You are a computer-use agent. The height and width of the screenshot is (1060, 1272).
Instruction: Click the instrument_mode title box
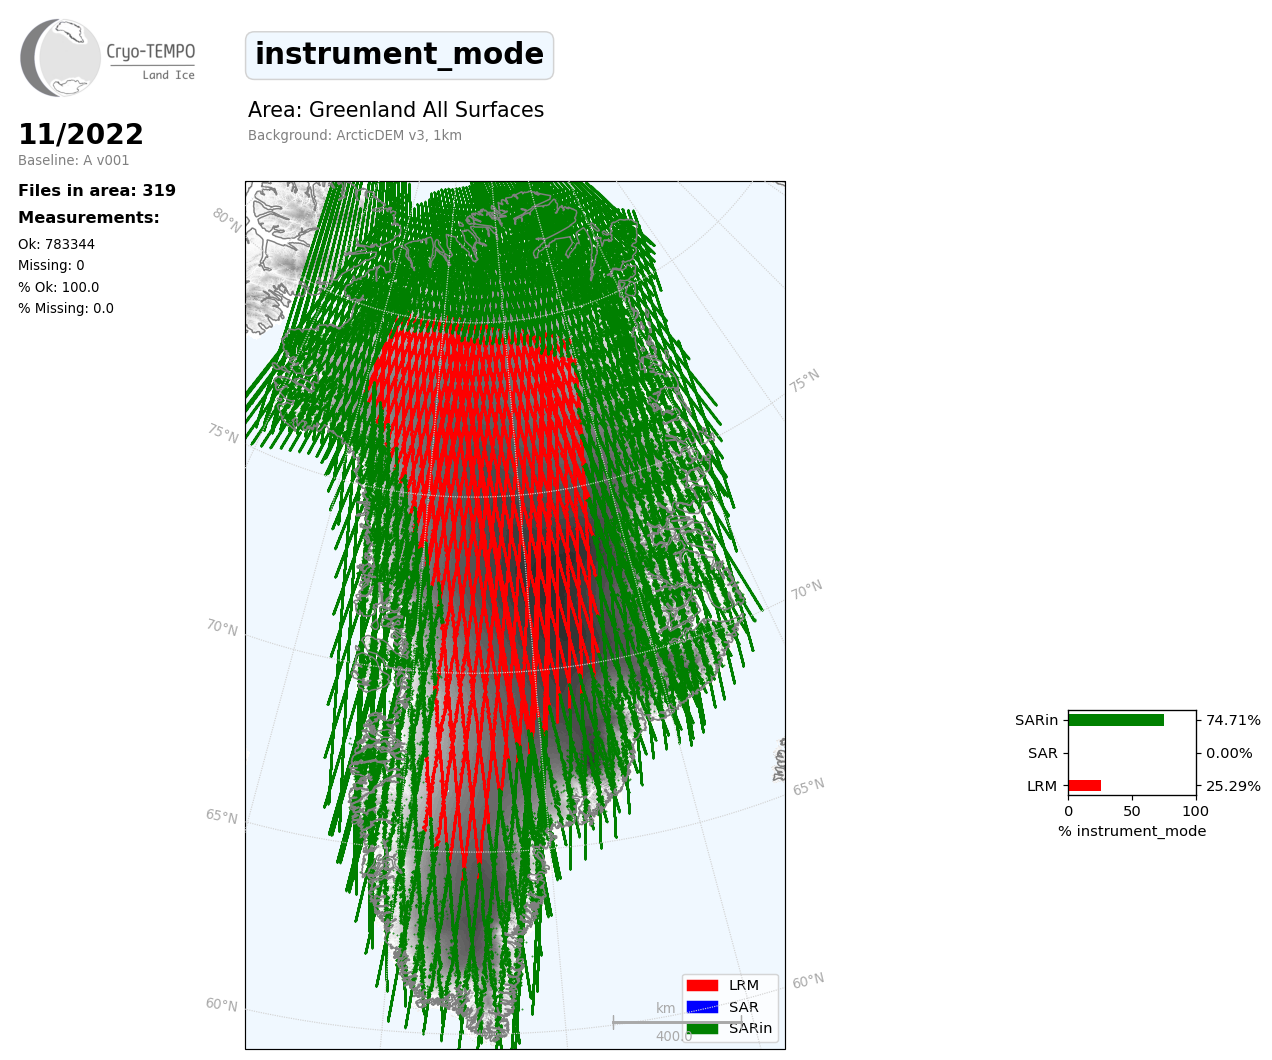pos(399,55)
